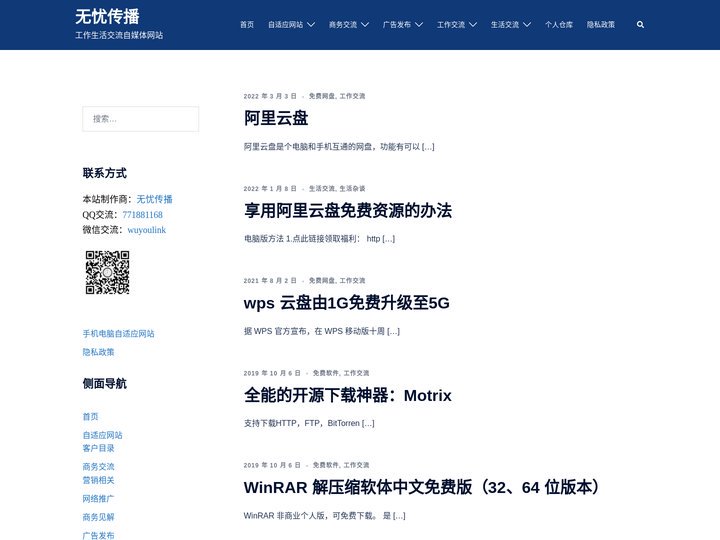The width and height of the screenshot is (720, 540).
Task: Open 手机电脑自适应网站 sidebar link
Action: [118, 334]
